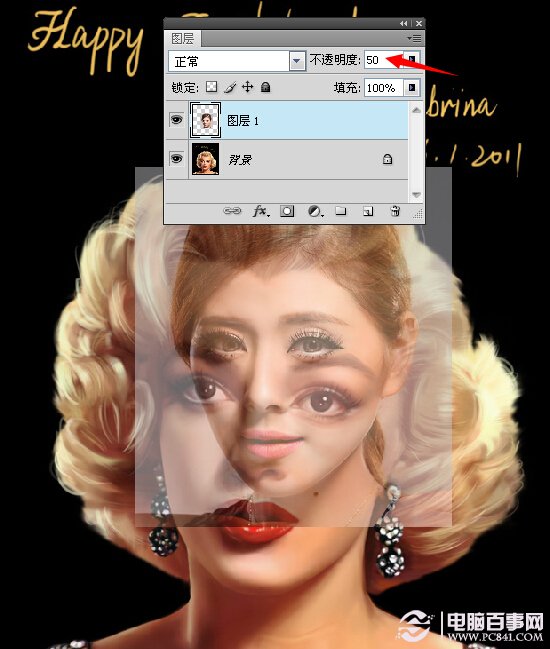Open the layers panel options menu
Viewport: 550px width, 649px height.
[x=415, y=38]
